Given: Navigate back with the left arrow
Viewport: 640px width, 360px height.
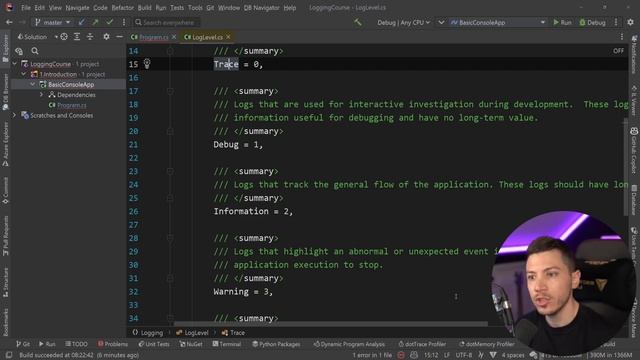Looking at the screenshot, I should pos(9,22).
